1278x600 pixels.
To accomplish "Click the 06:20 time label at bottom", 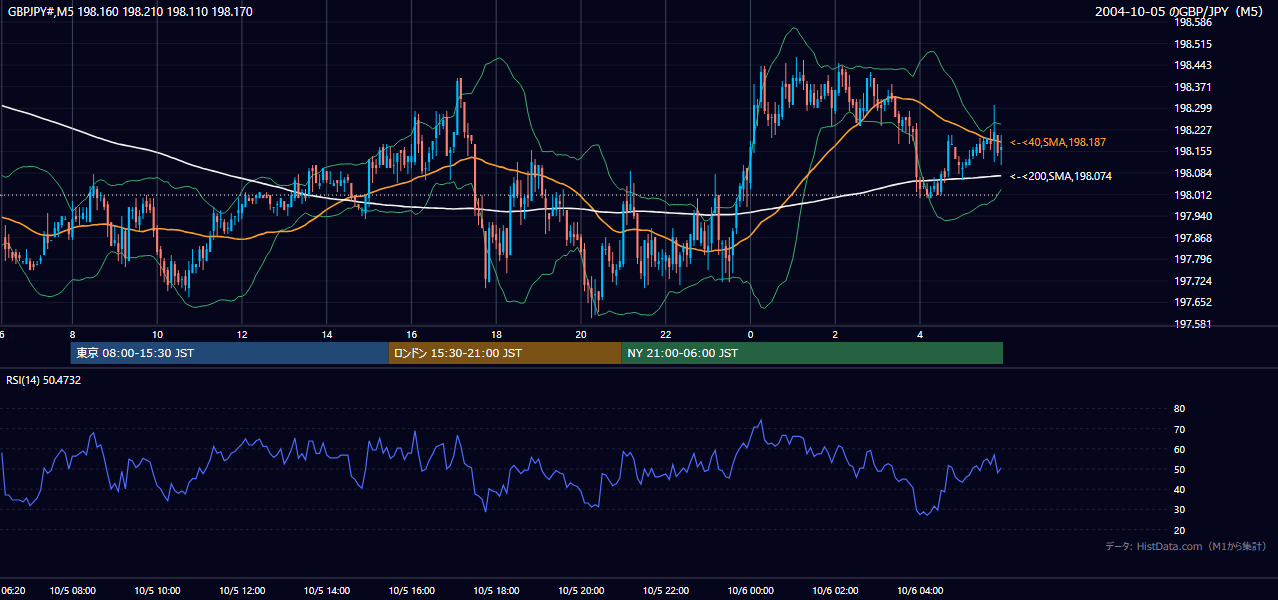I will (12, 591).
